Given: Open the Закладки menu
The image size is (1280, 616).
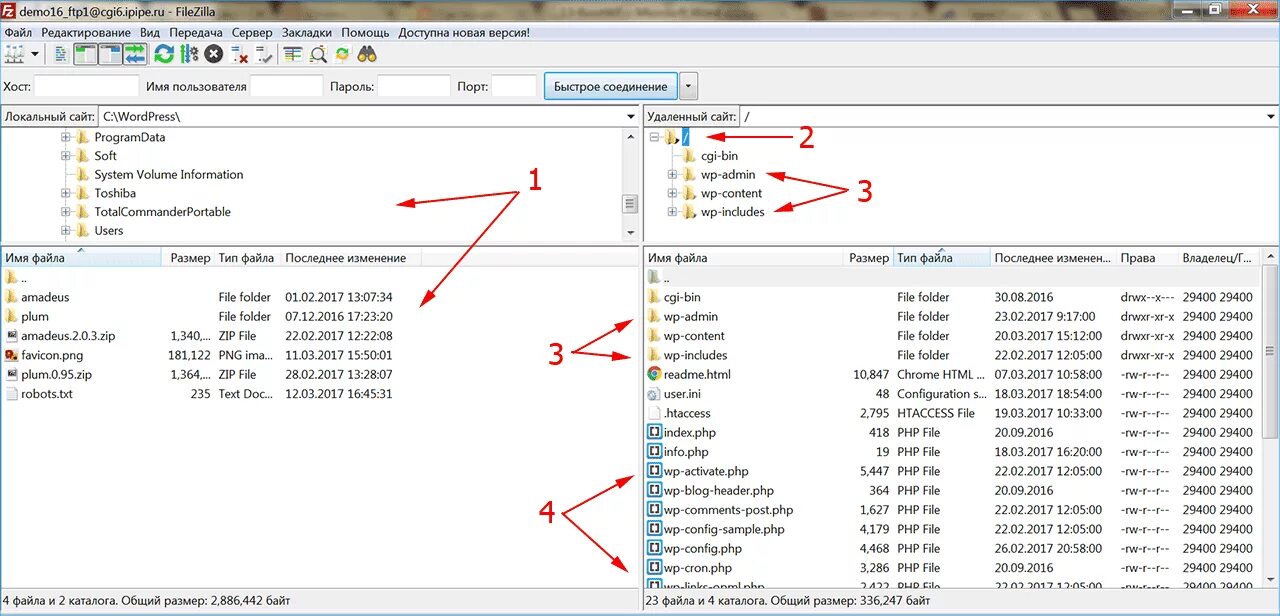Looking at the screenshot, I should coord(307,32).
